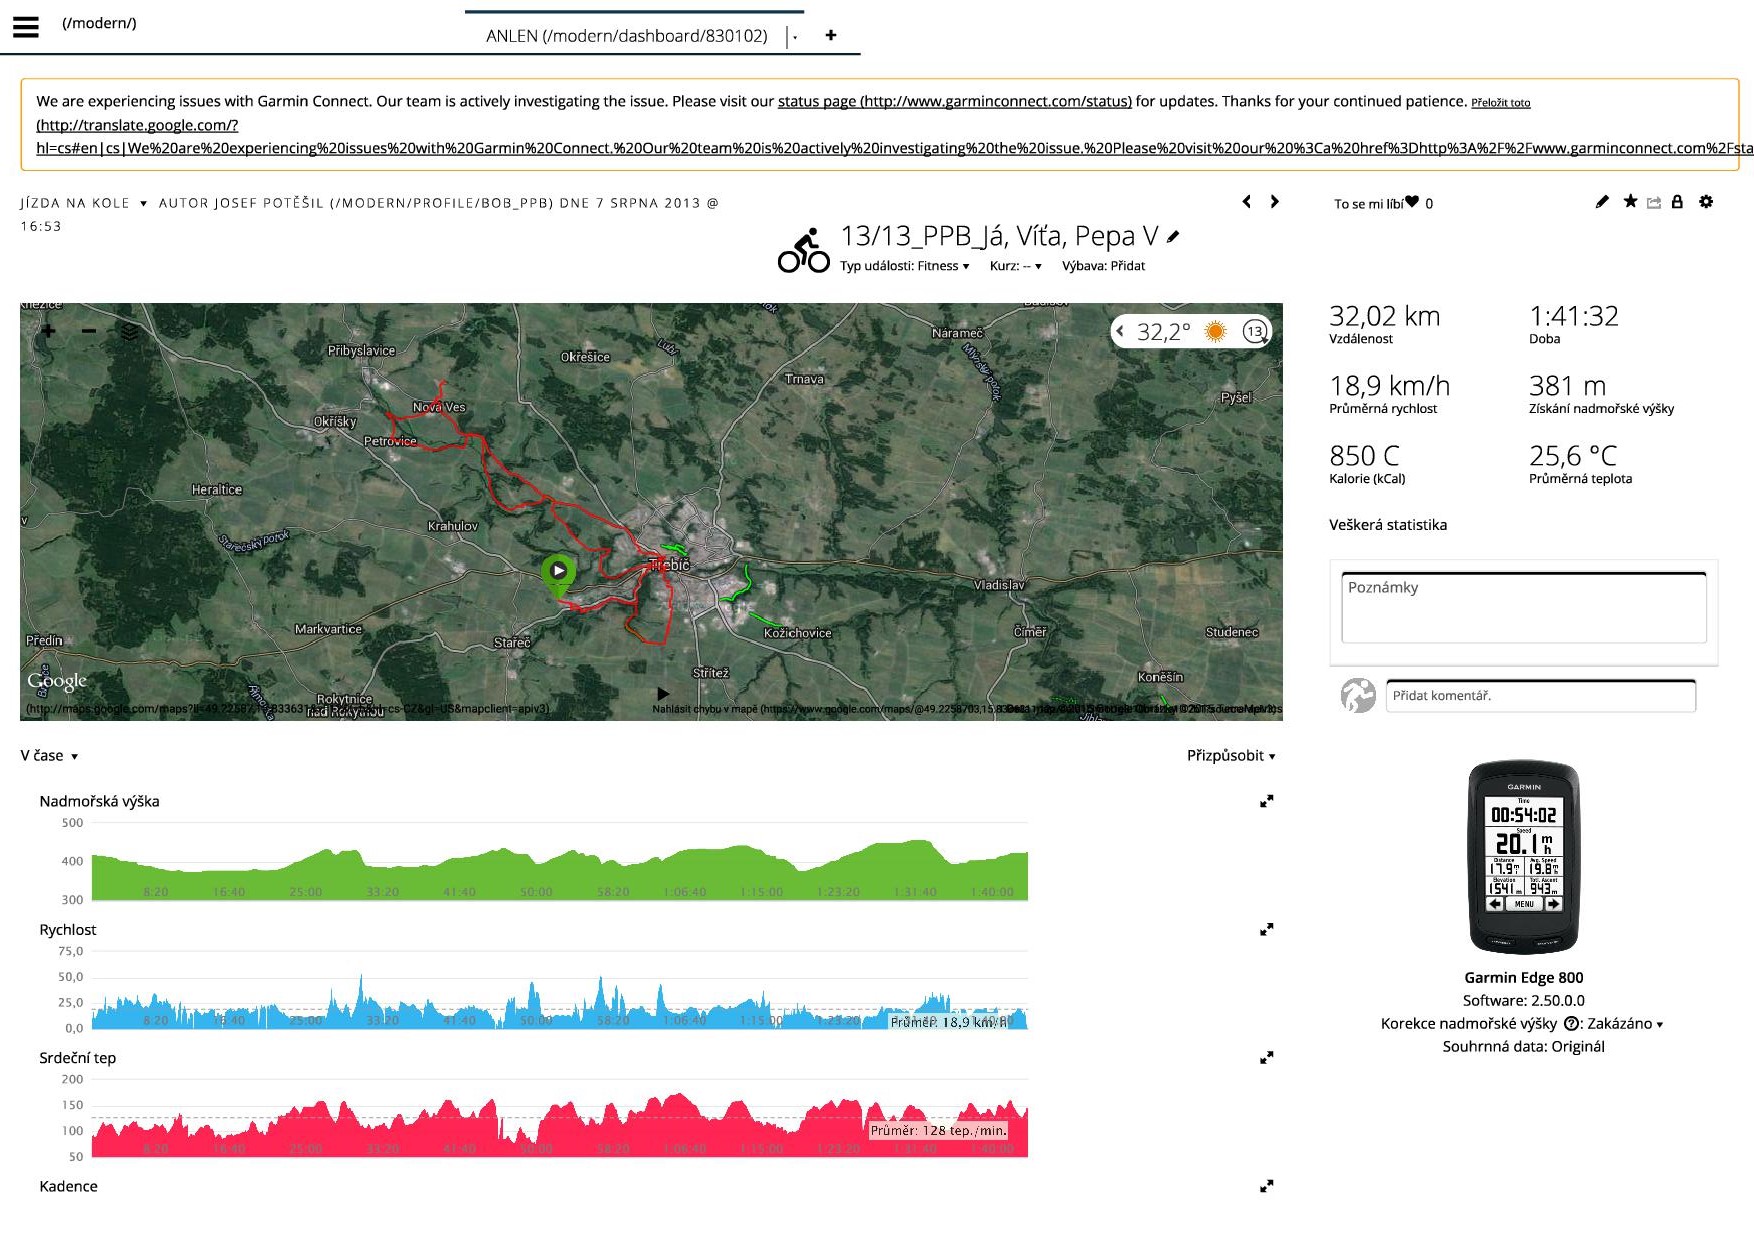Open the Garmin Connect status page link

click(954, 101)
